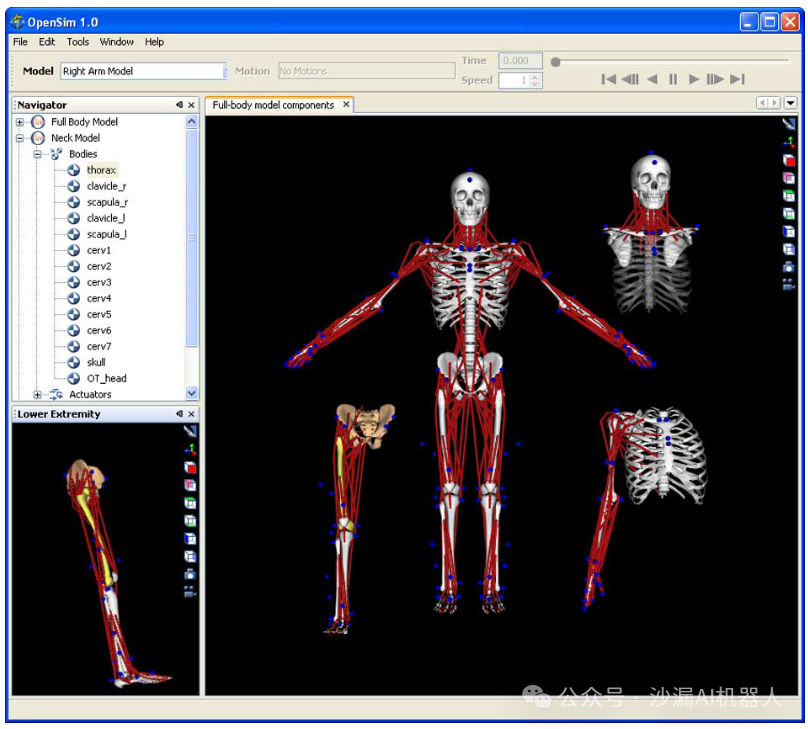Screen dimensions: 808x729
Task: Open the Help menu
Action: pyautogui.click(x=154, y=42)
